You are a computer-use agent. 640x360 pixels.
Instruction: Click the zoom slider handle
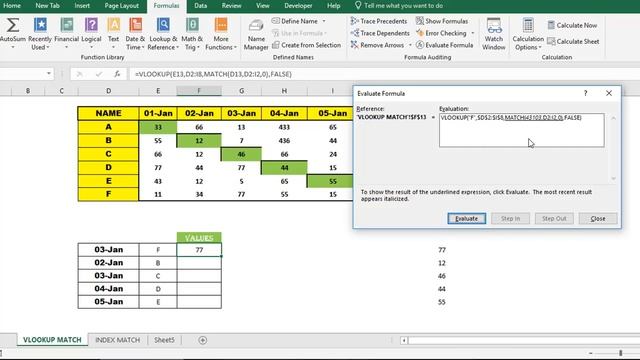[x=620, y=353]
